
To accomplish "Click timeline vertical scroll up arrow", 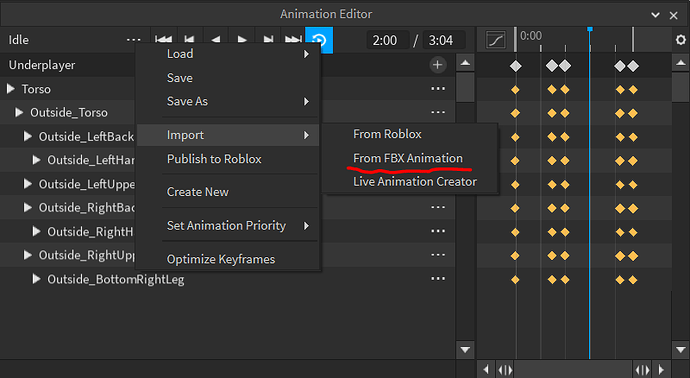I will pos(680,63).
